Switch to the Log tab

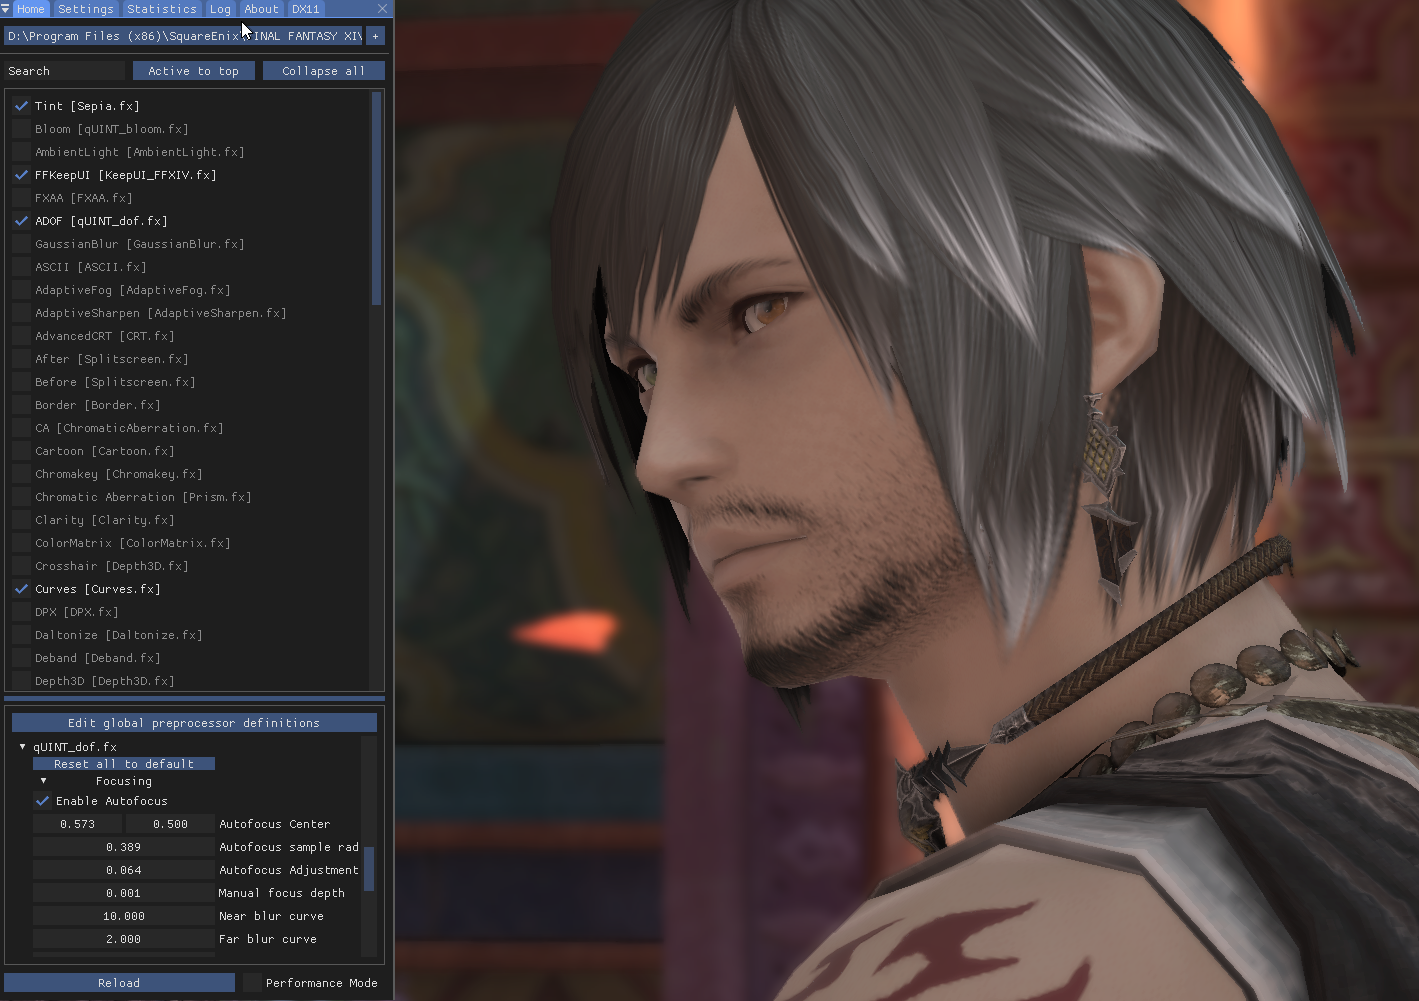(220, 9)
